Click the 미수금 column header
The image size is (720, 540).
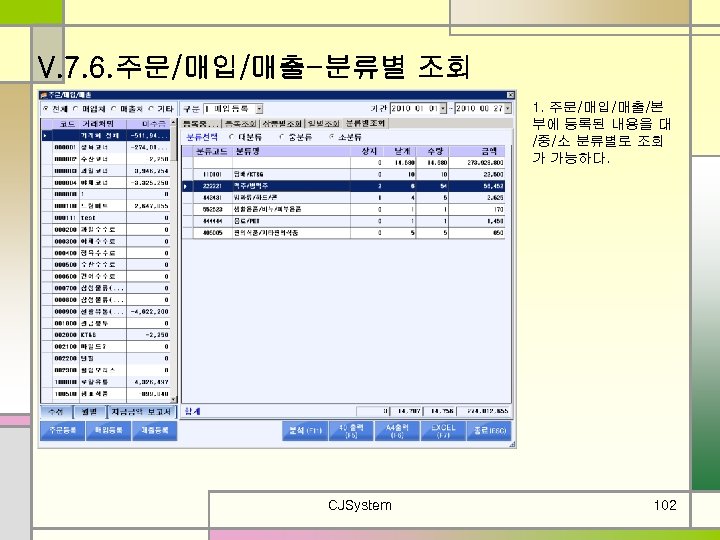tap(148, 124)
